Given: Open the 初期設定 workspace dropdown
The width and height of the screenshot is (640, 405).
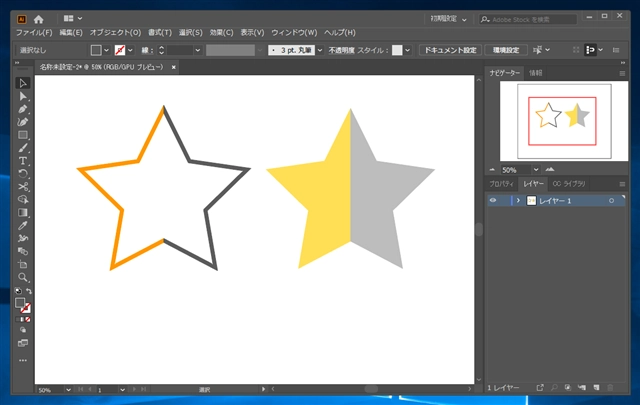Looking at the screenshot, I should point(449,19).
